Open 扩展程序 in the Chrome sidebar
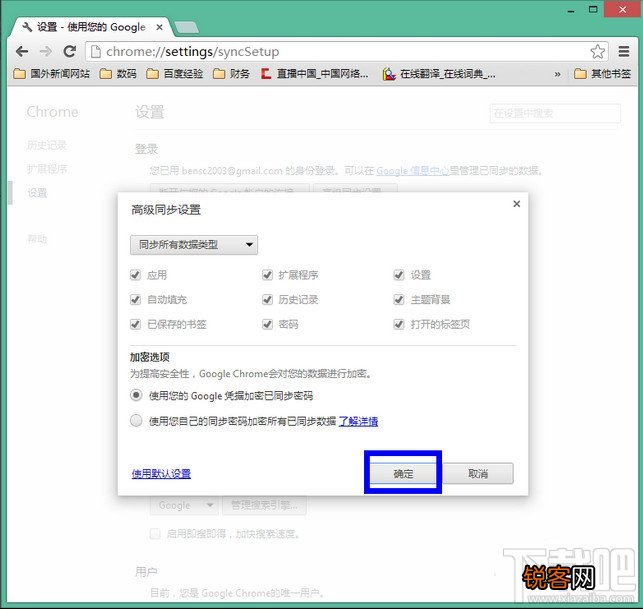Viewport: 643px width, 609px height. (47, 169)
